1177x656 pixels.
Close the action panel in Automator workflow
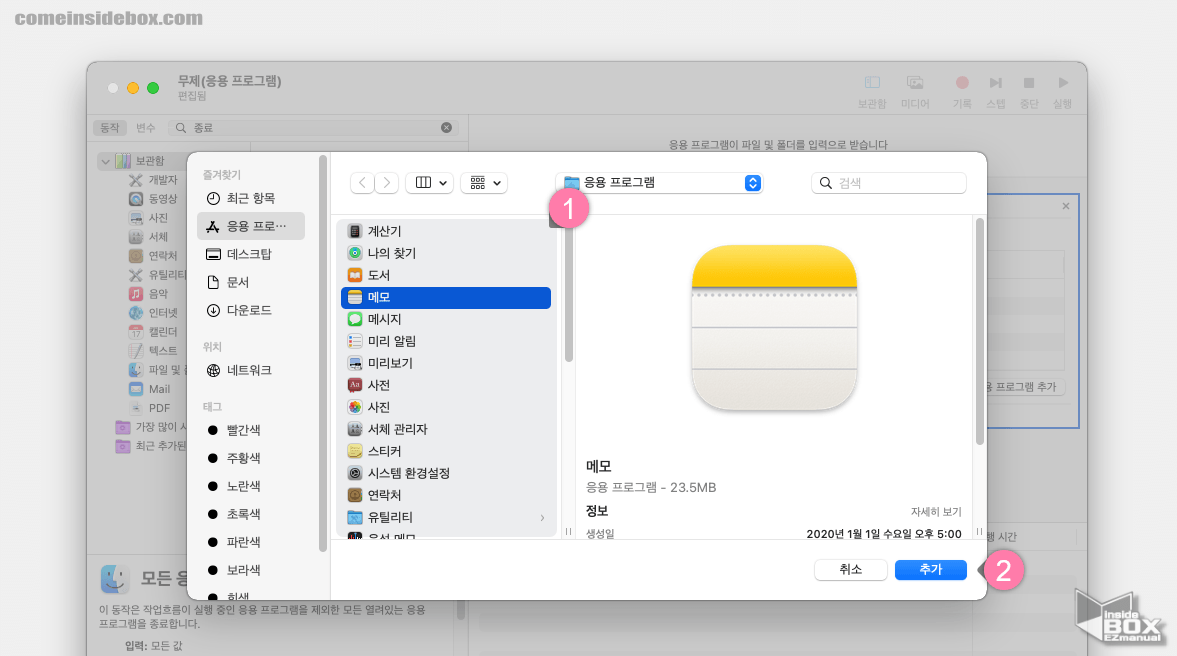[1066, 206]
